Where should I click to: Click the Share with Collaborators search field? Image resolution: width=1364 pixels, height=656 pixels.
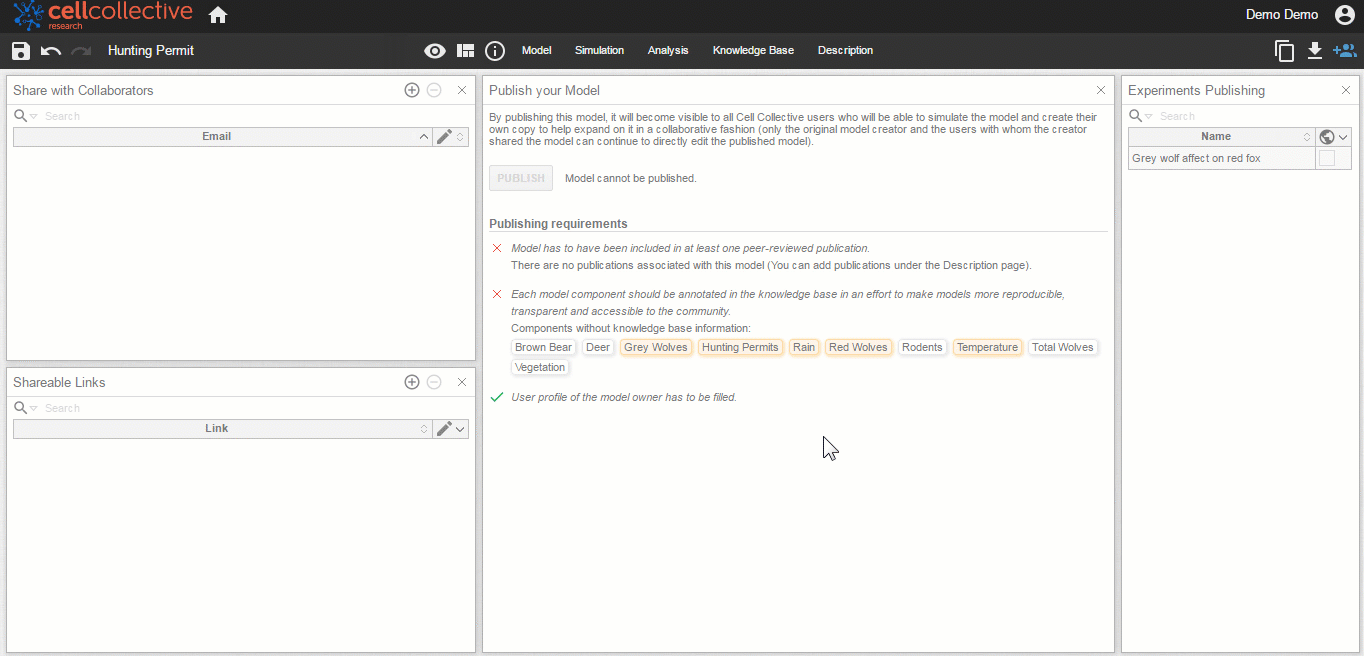click(255, 116)
